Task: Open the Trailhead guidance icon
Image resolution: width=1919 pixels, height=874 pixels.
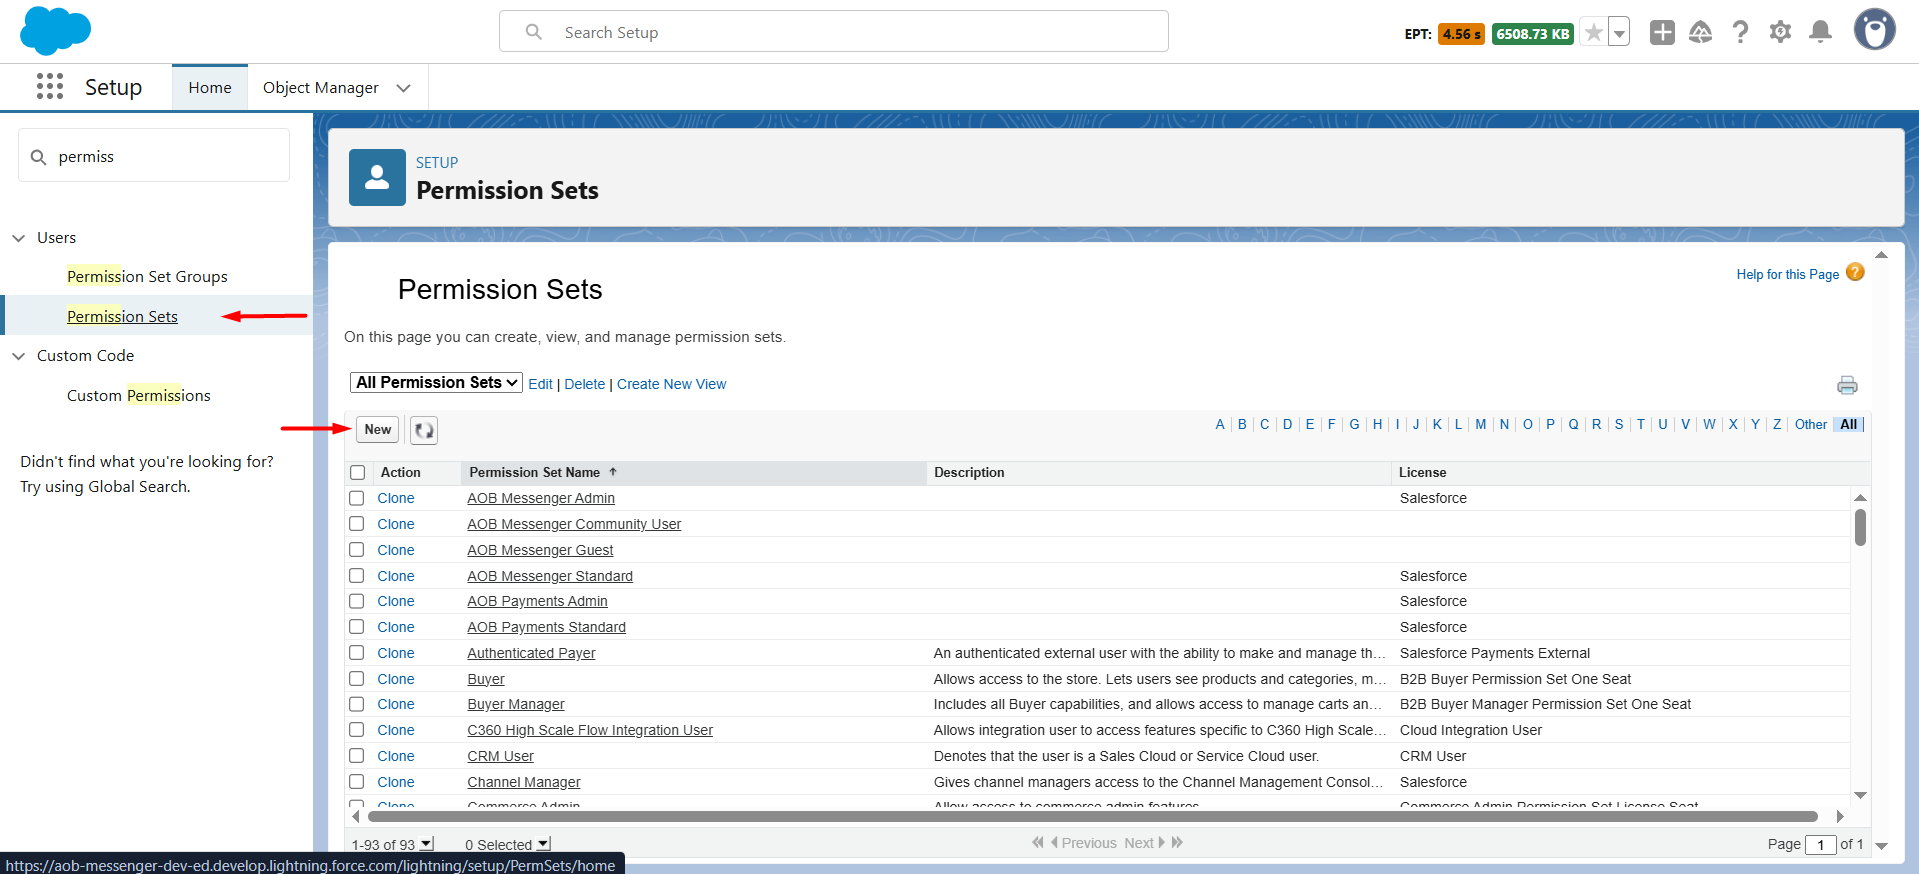Action: pyautogui.click(x=1701, y=33)
